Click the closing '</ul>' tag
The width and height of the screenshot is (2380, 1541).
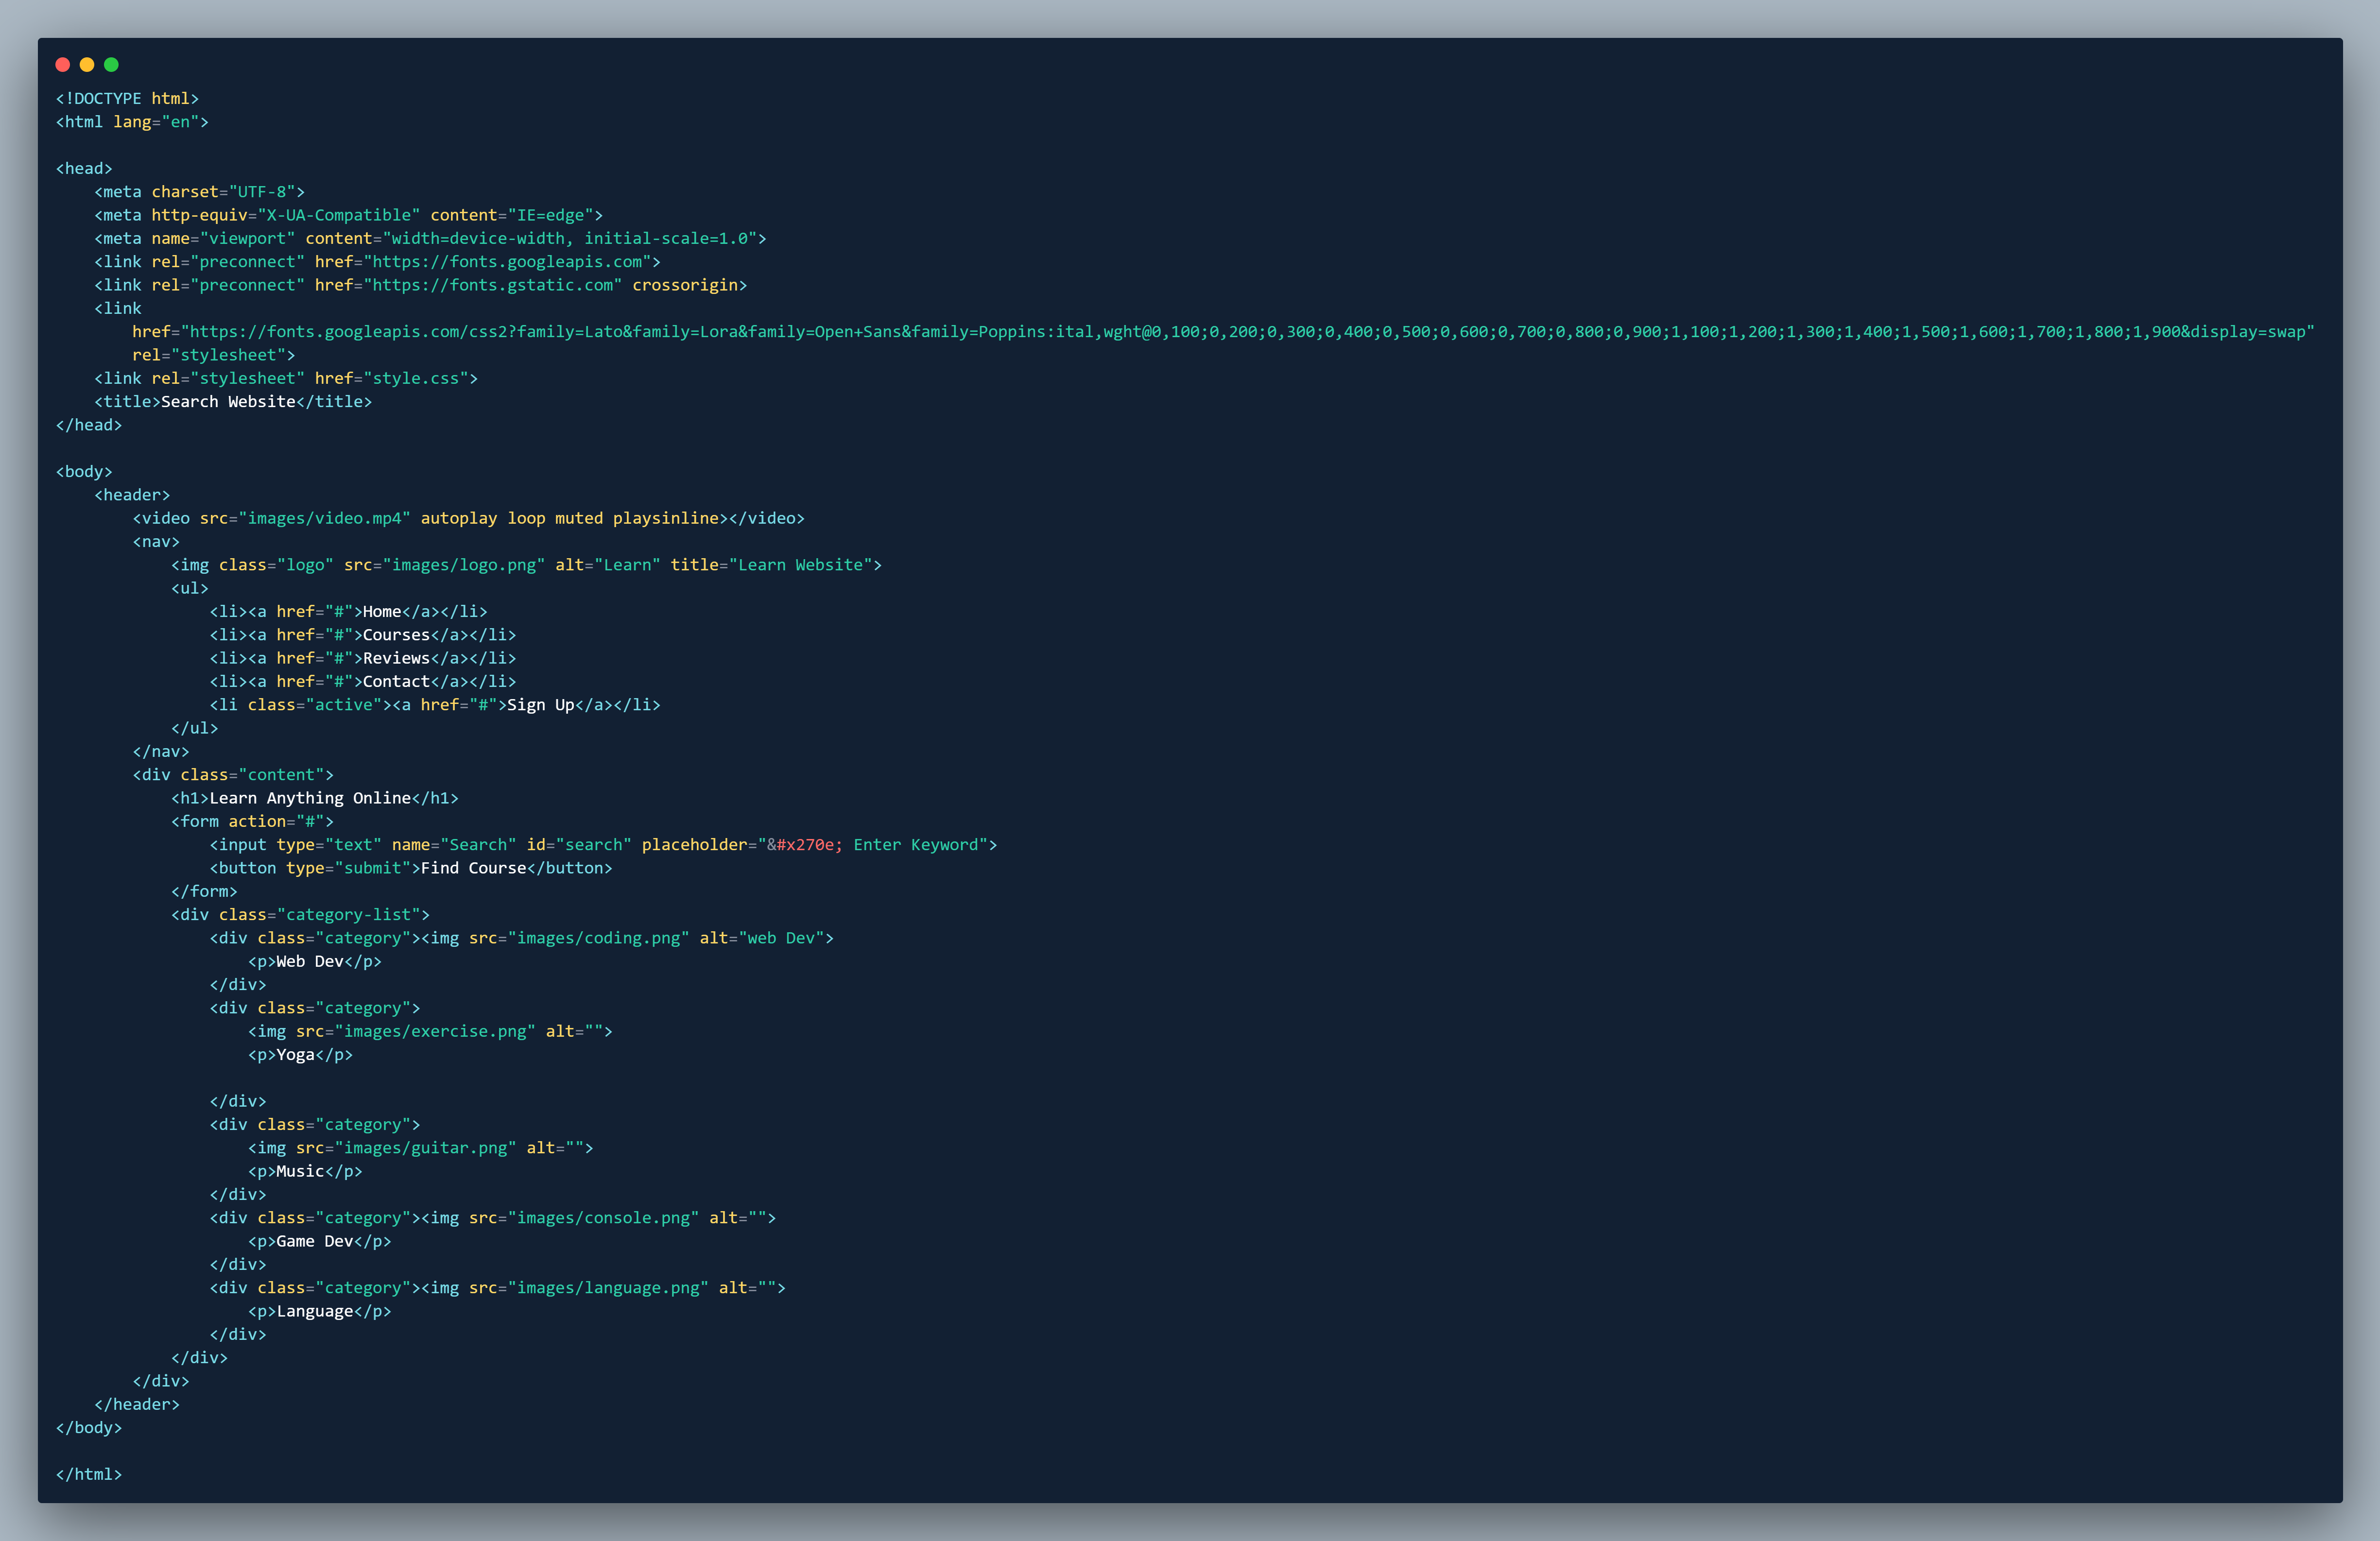[194, 729]
